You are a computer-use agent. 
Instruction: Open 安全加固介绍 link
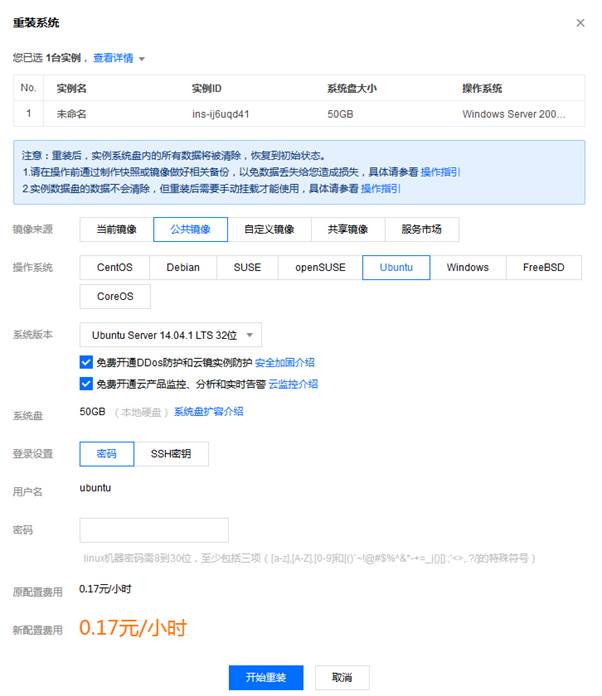(285, 362)
